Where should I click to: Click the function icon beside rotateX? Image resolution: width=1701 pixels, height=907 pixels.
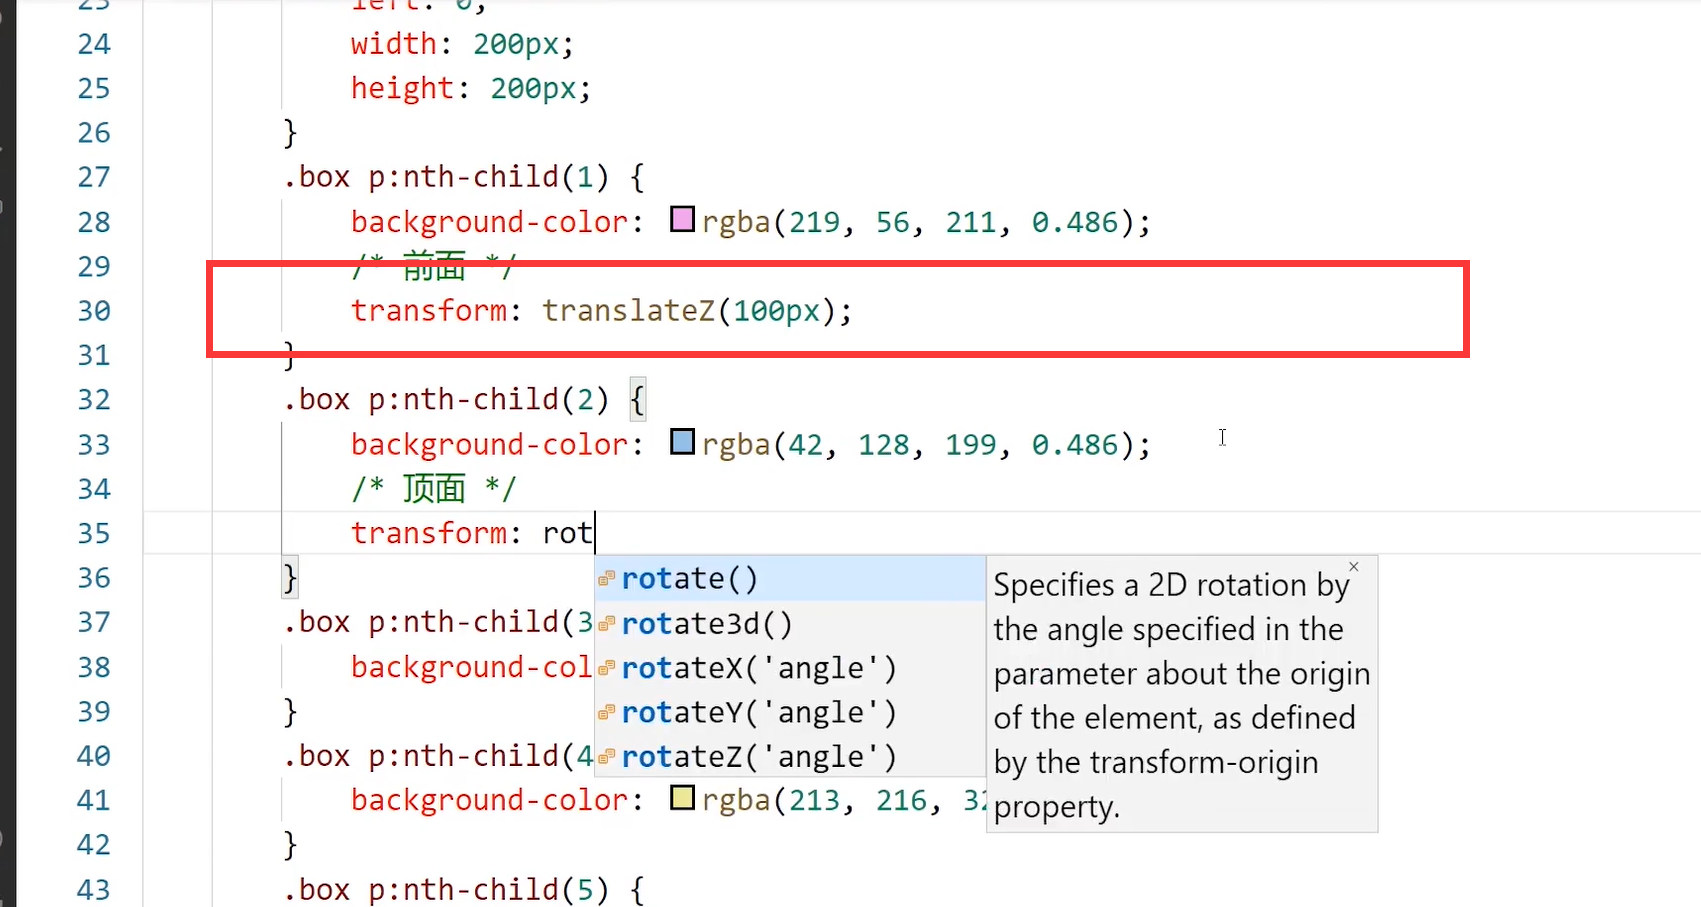click(606, 668)
